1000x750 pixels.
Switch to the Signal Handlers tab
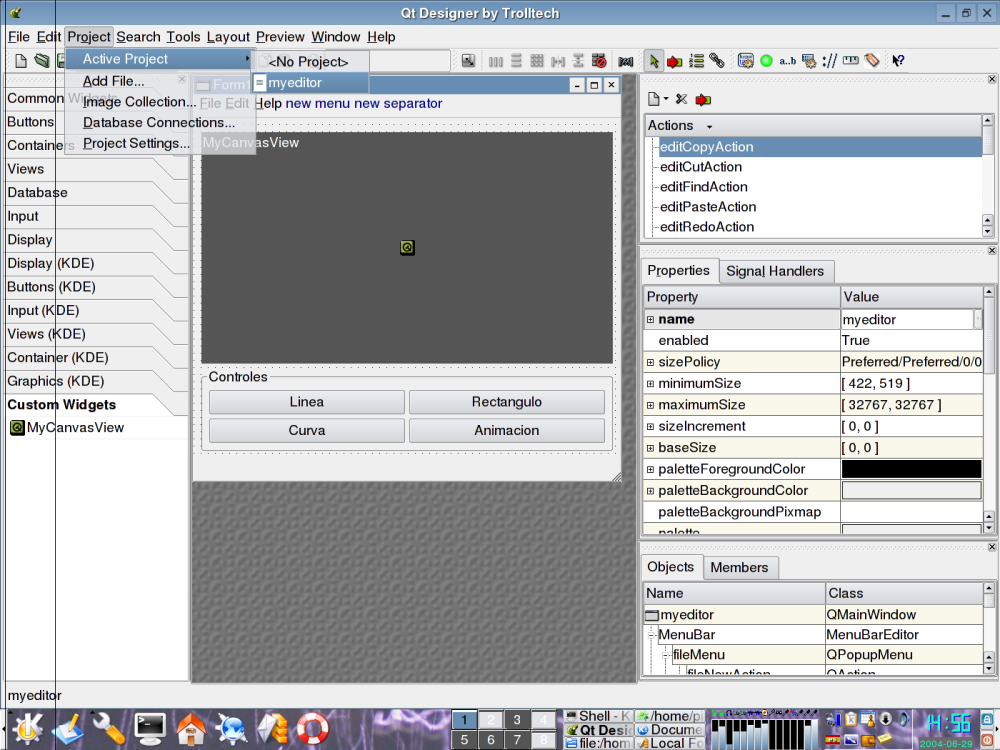point(775,271)
